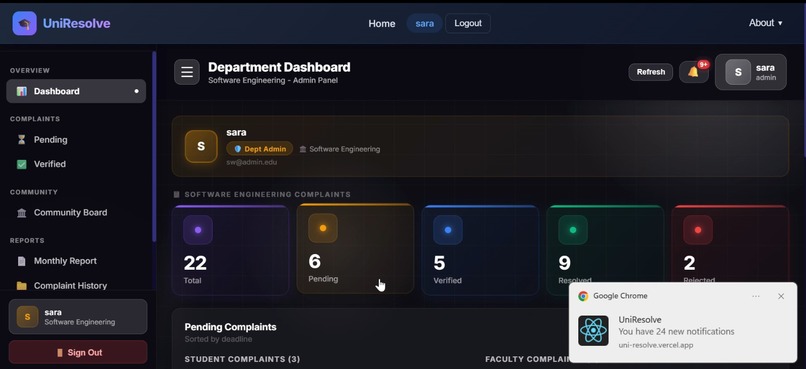Screen dimensions: 806x369
Task: Click the Software Engineering department label on profile
Action: pyautogui.click(x=340, y=149)
